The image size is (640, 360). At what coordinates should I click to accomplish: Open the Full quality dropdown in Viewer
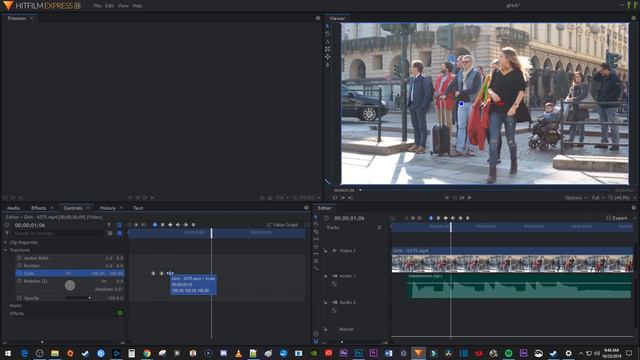click(598, 198)
